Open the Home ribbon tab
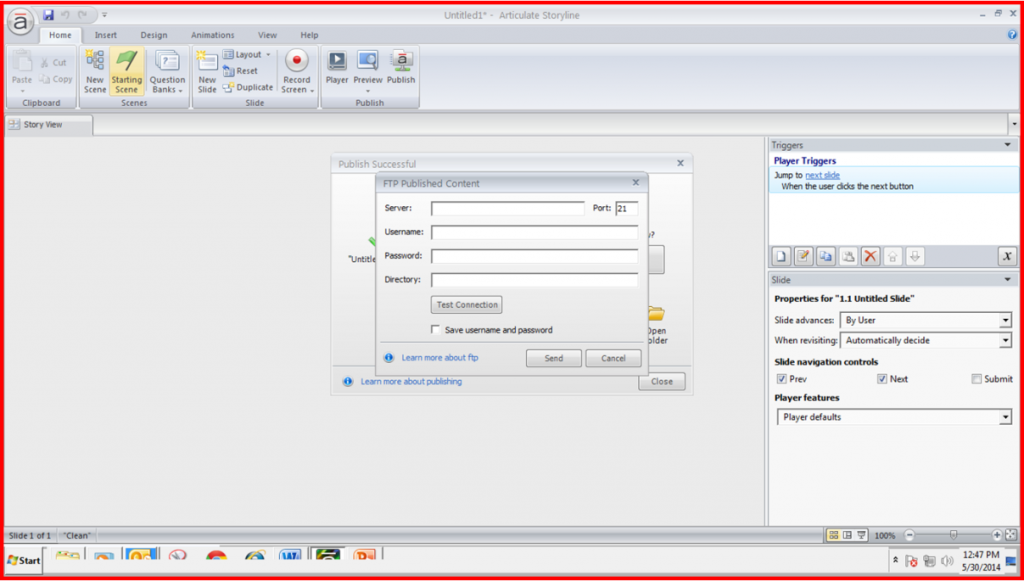Viewport: 1024px width, 581px height. pyautogui.click(x=60, y=35)
